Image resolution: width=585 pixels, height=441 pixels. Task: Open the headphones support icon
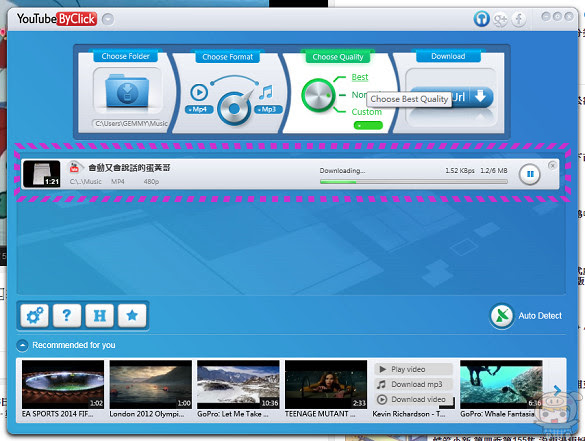click(x=482, y=18)
